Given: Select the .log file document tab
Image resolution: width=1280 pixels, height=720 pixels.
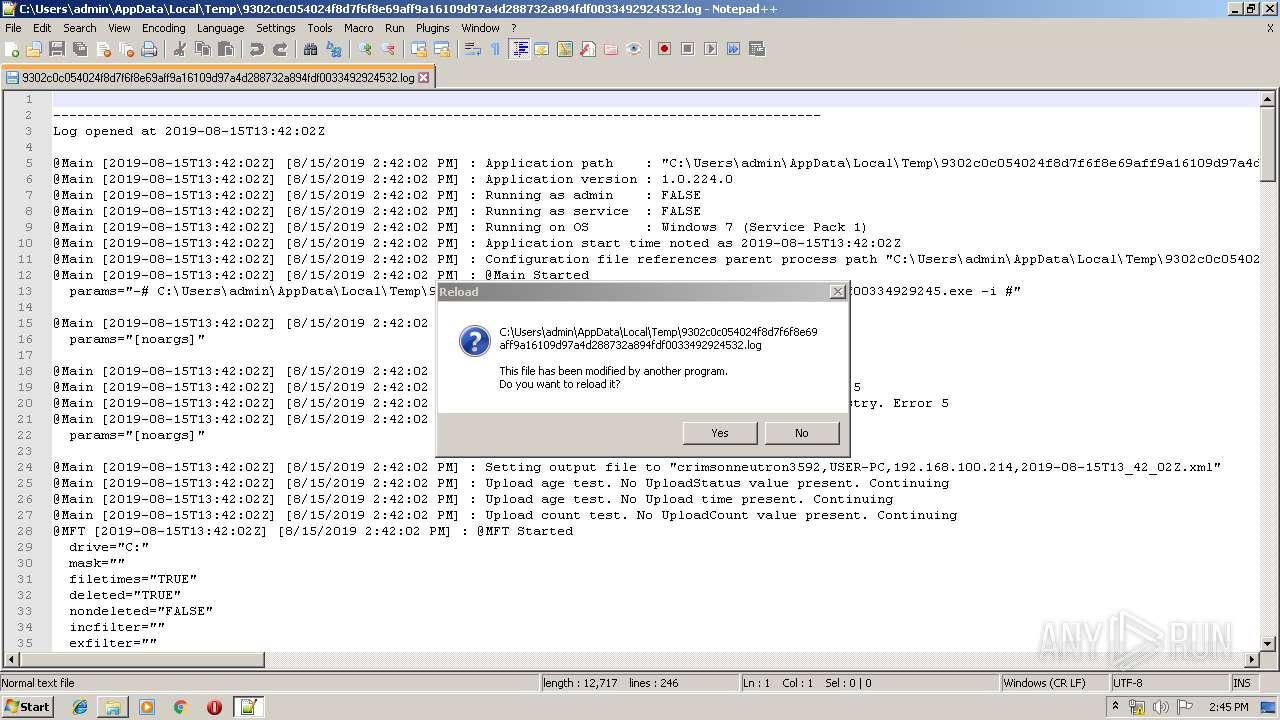Looking at the screenshot, I should tap(217, 77).
